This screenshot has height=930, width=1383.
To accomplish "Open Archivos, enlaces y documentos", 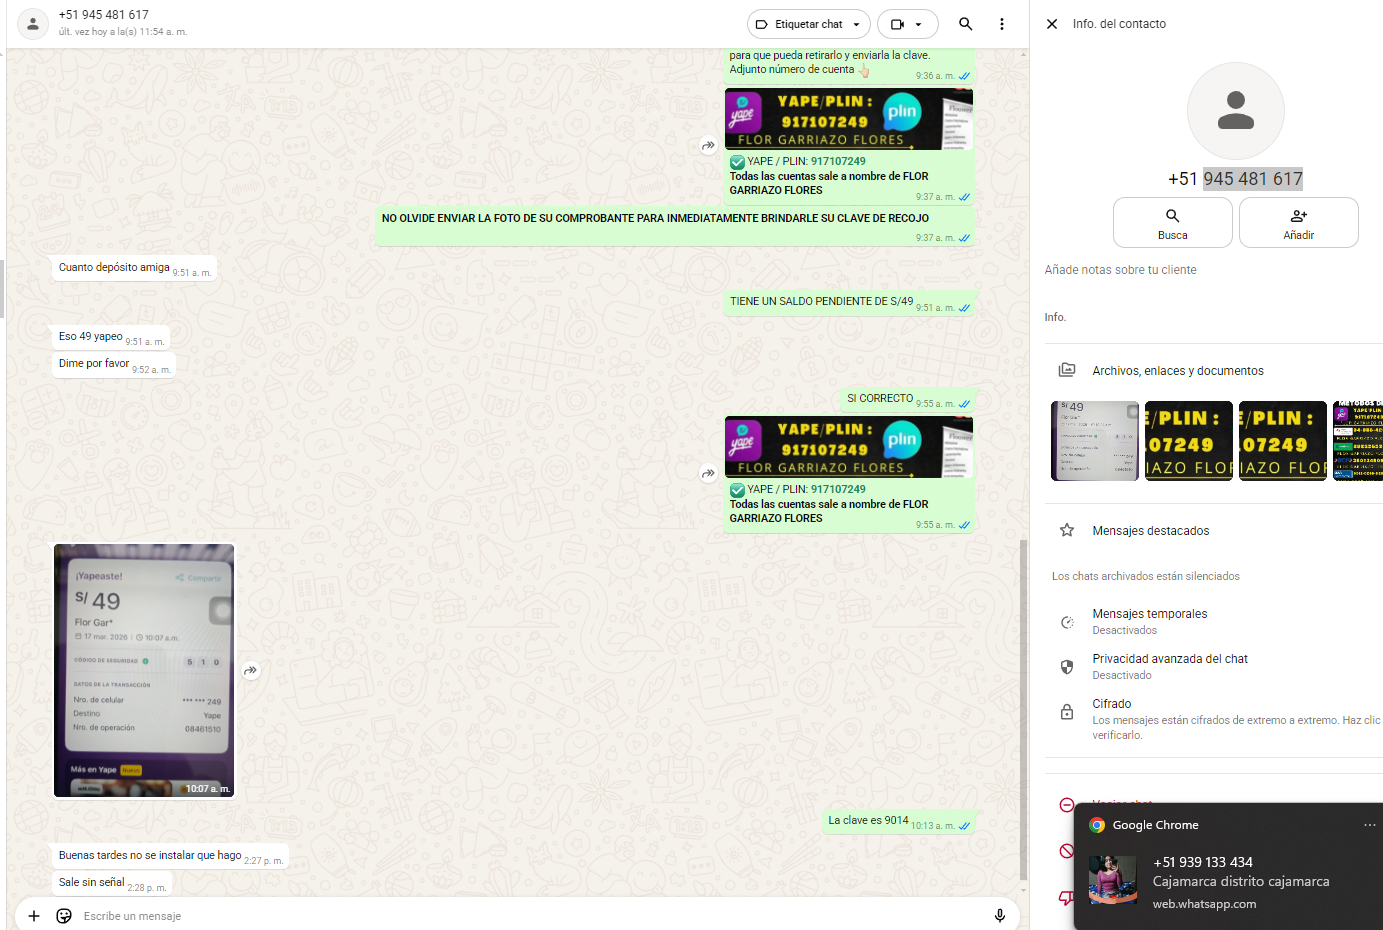I will click(1177, 371).
